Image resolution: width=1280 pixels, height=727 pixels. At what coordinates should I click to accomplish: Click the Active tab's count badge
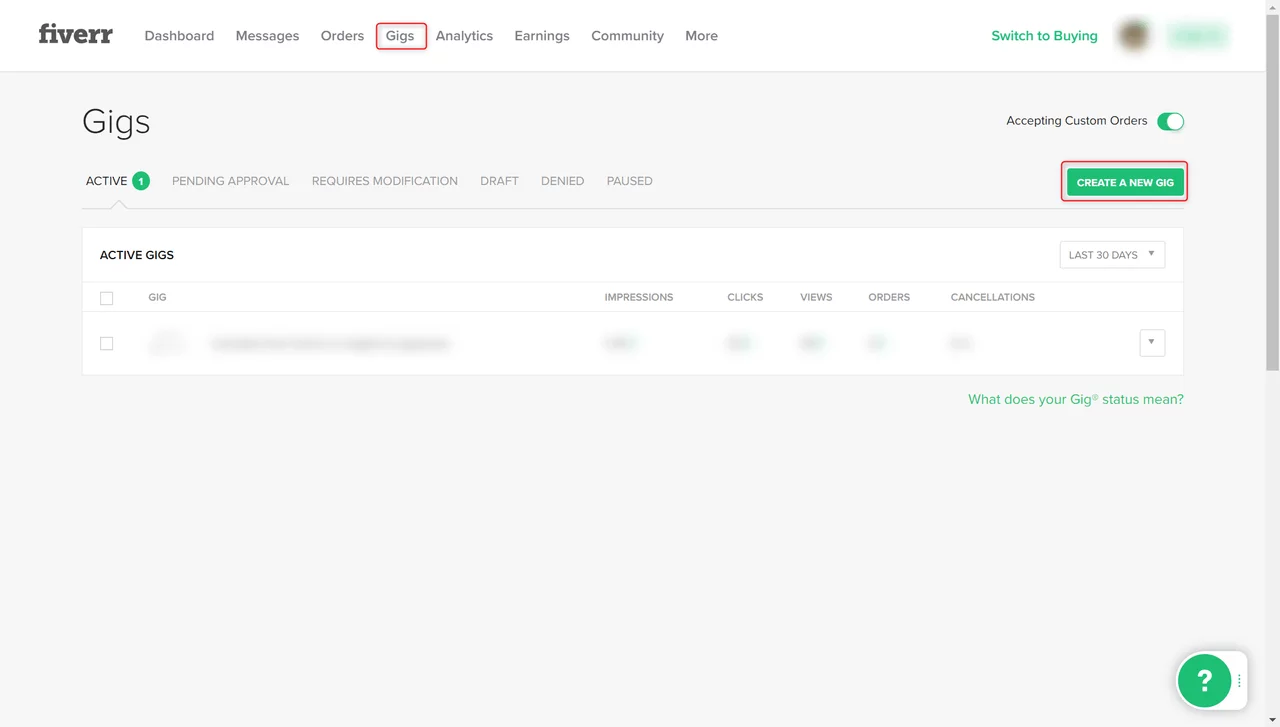pyautogui.click(x=141, y=181)
